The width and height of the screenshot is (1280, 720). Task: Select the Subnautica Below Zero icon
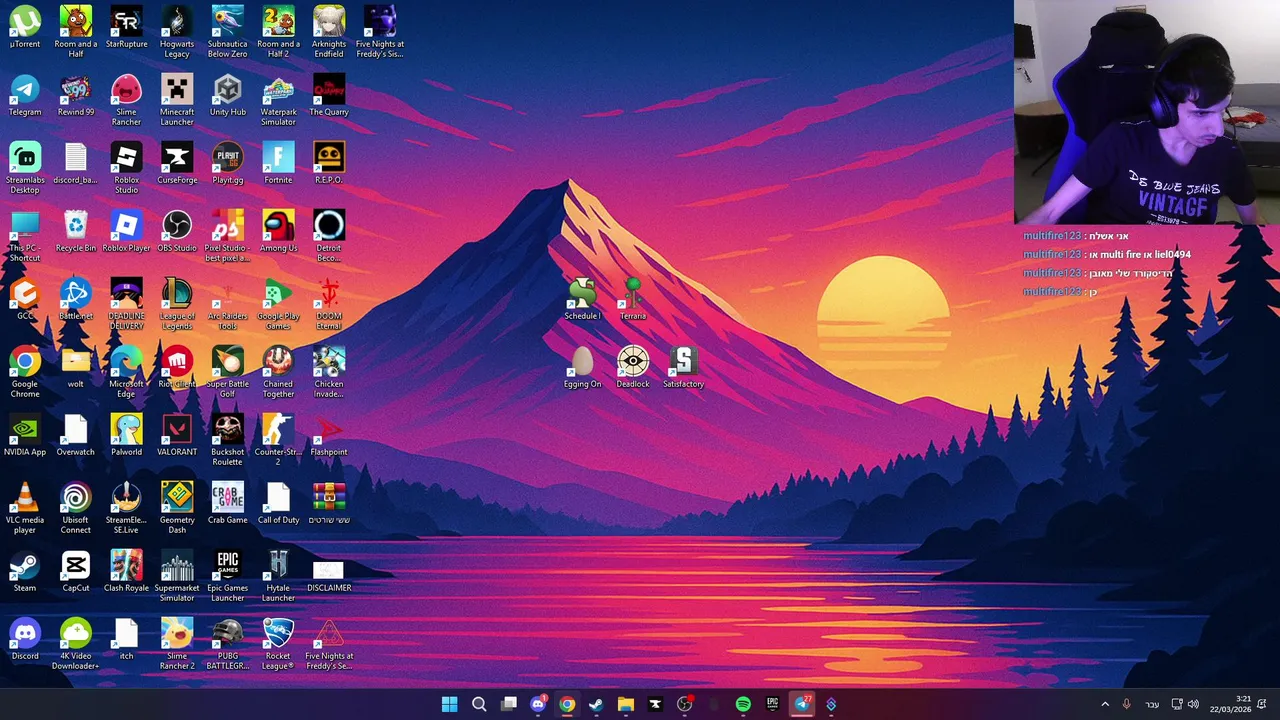click(x=227, y=32)
